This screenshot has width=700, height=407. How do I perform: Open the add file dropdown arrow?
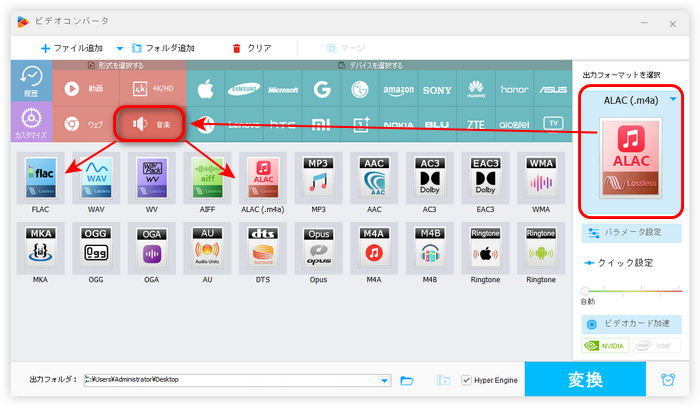pyautogui.click(x=120, y=48)
